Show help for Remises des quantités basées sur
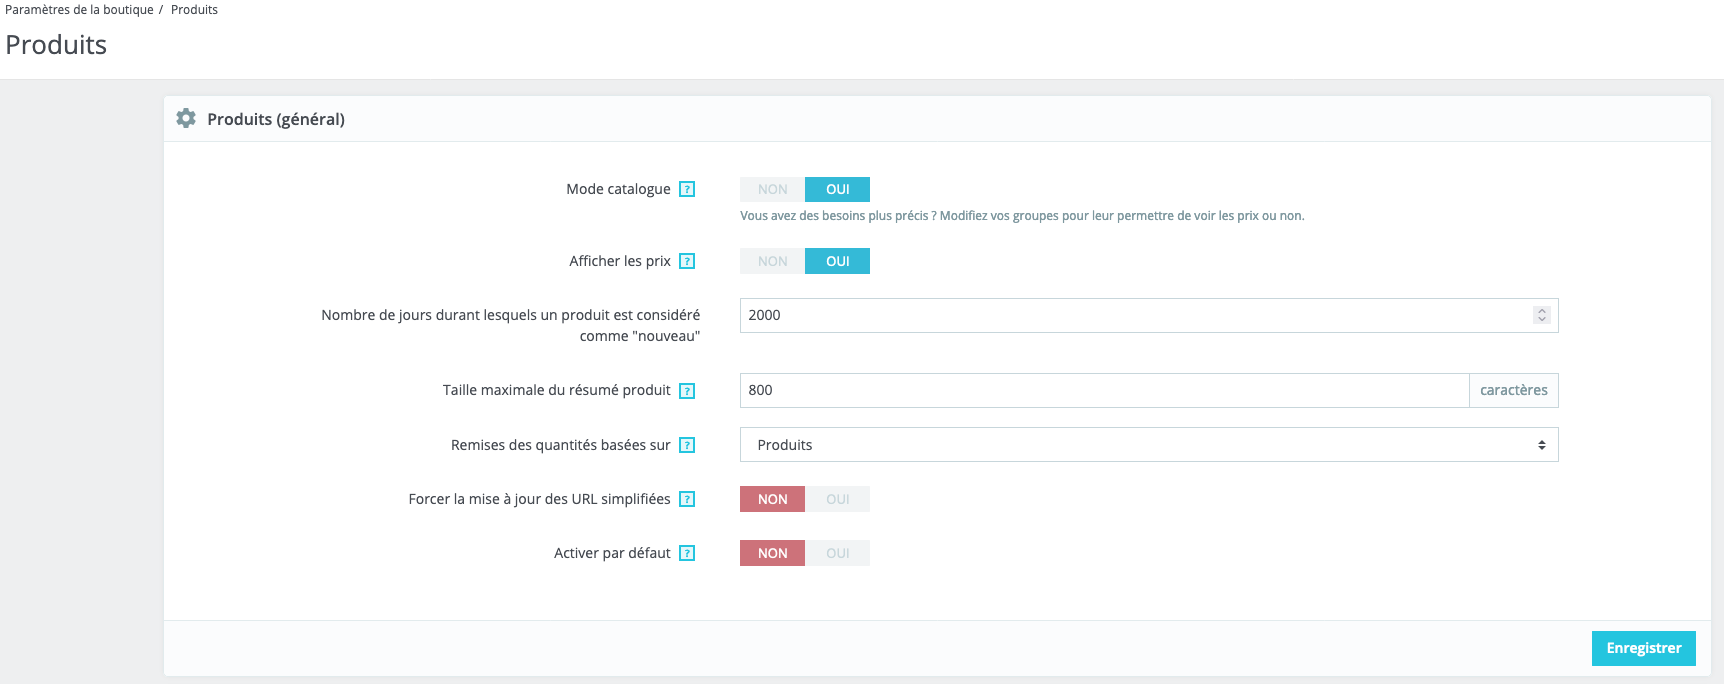 click(x=687, y=445)
